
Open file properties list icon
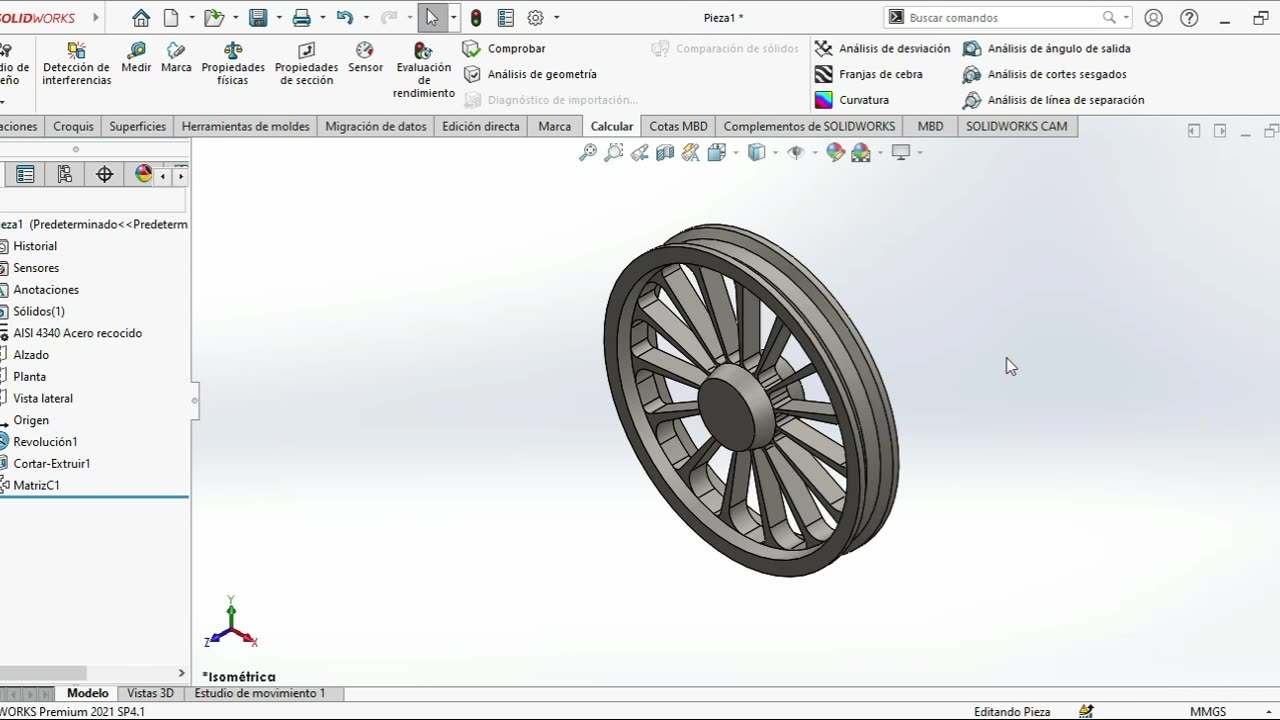coord(505,17)
